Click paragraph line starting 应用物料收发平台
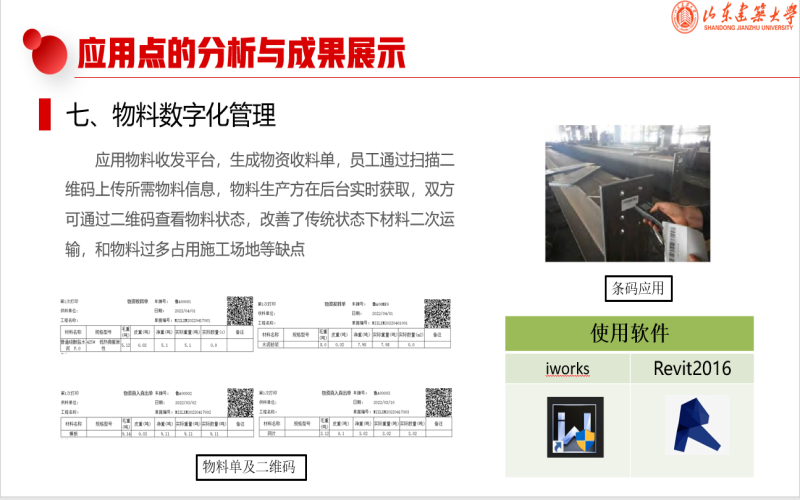800x500 pixels. 274,160
